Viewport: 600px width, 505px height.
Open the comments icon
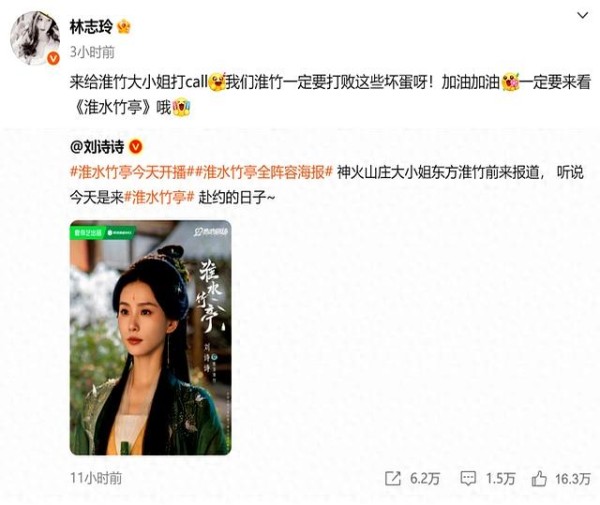[468, 478]
